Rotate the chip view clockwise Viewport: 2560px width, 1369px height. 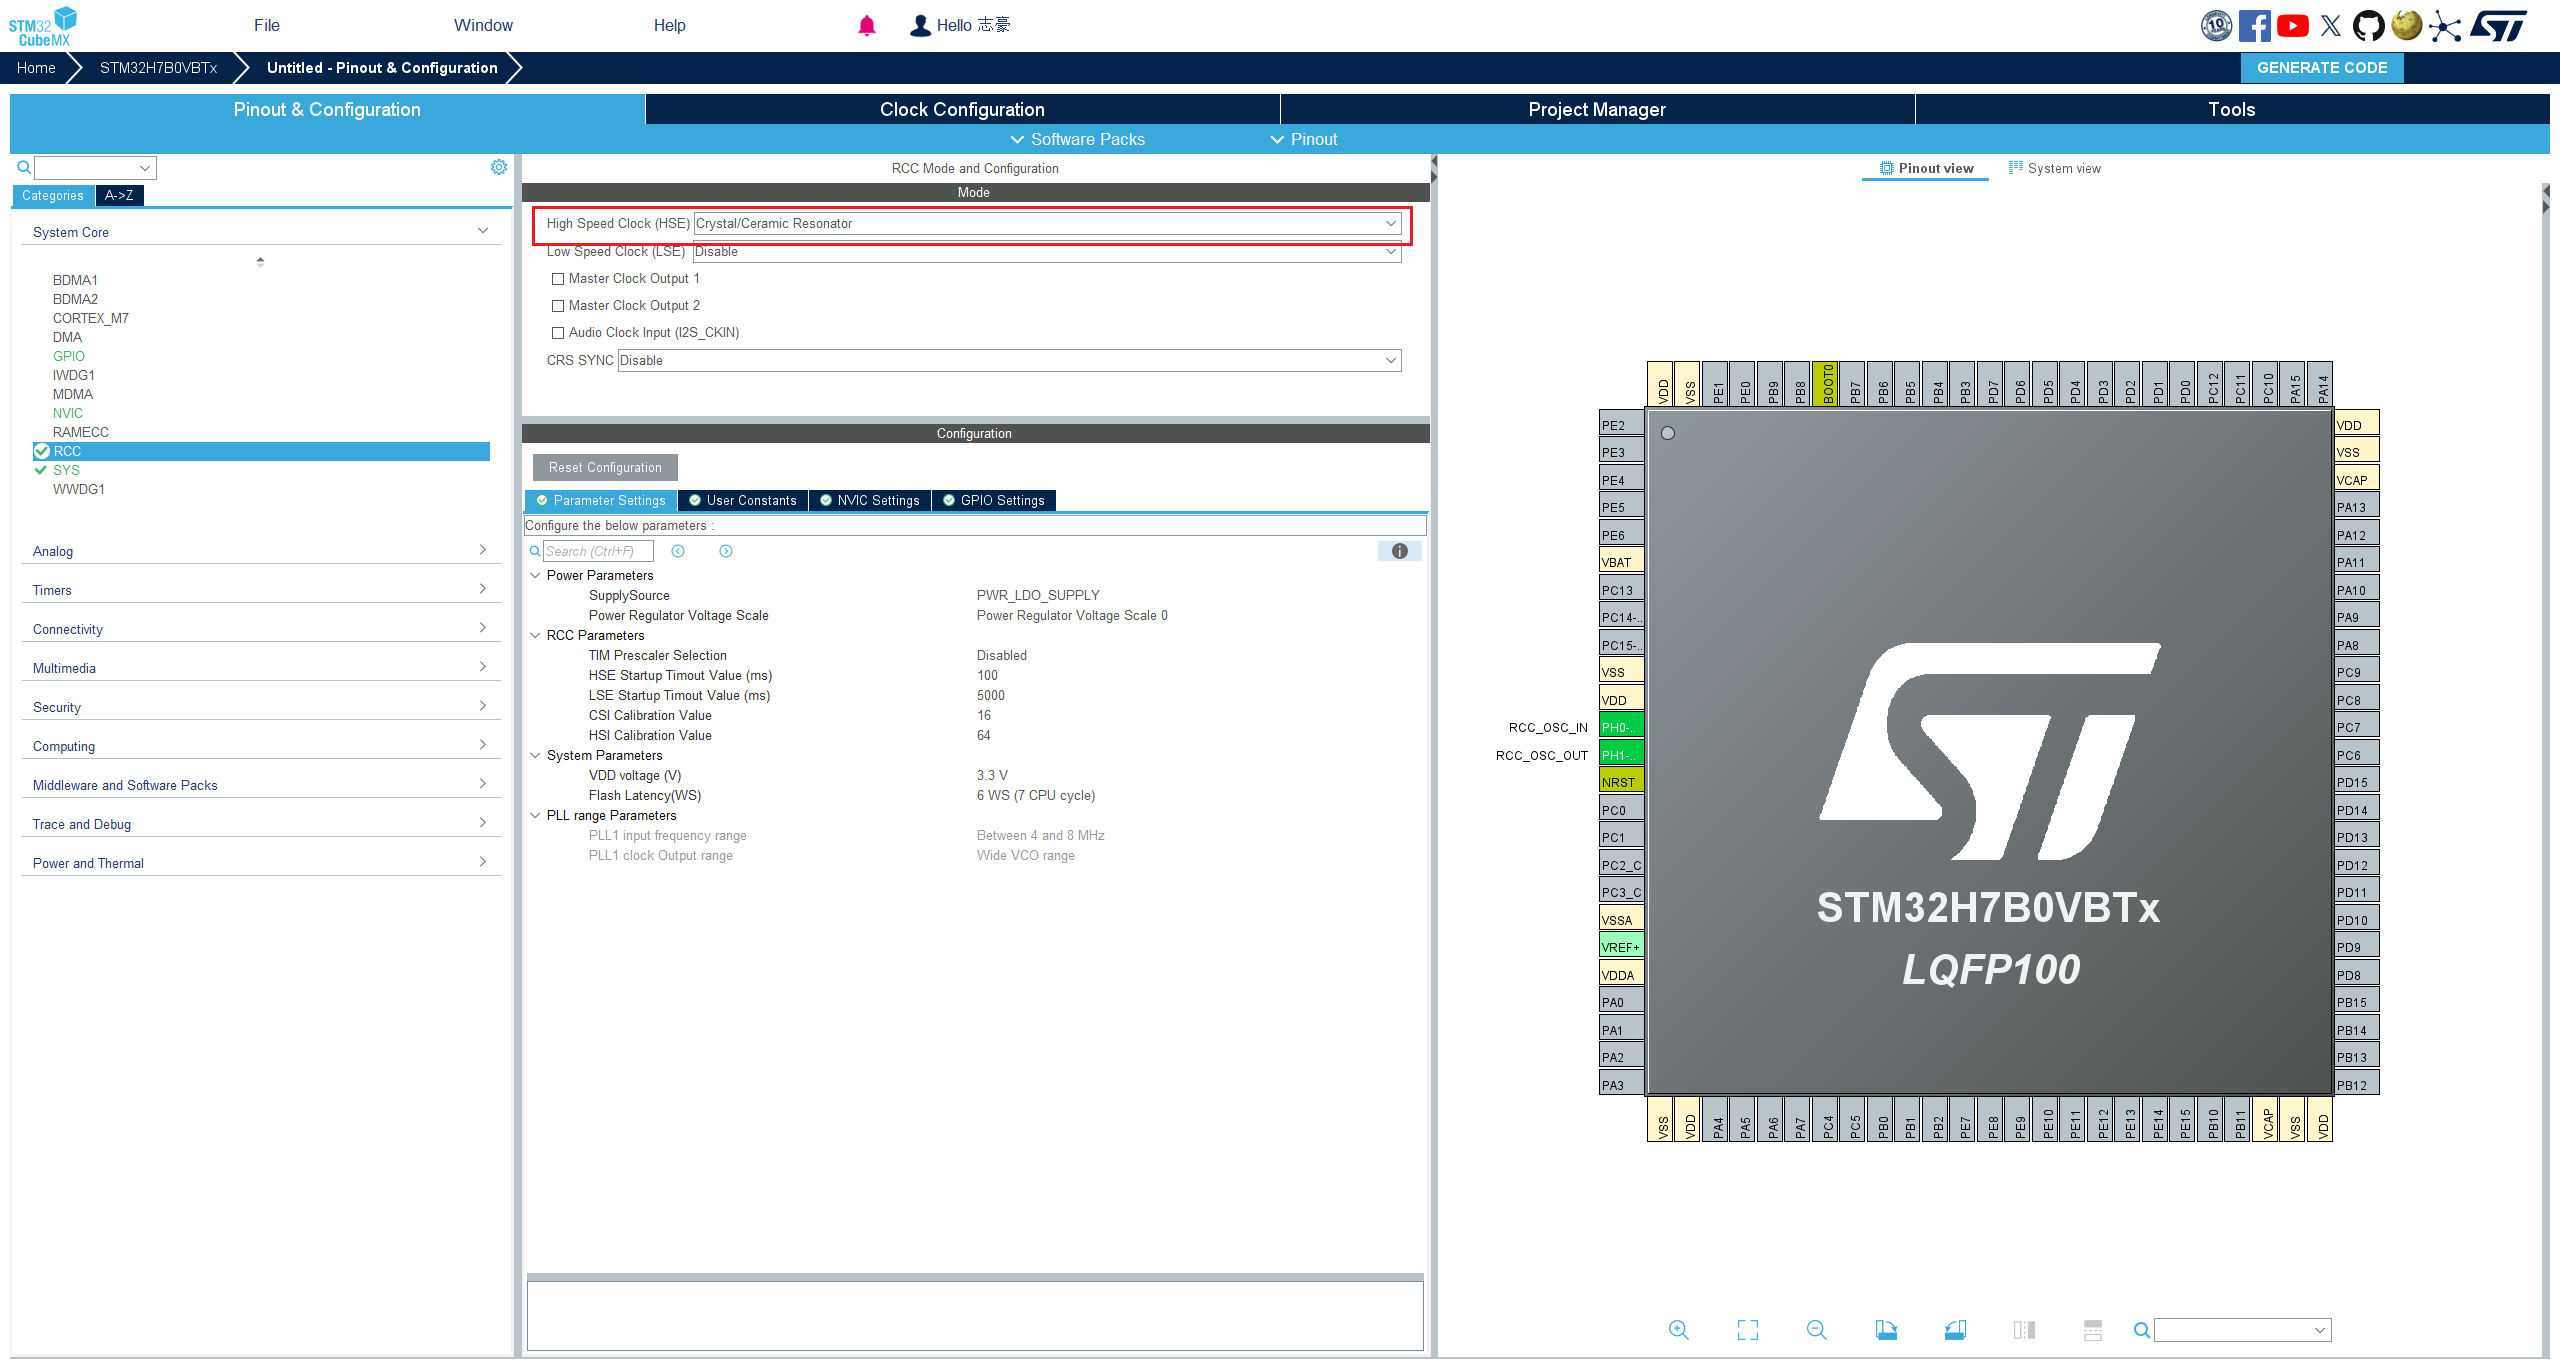pos(1886,1330)
